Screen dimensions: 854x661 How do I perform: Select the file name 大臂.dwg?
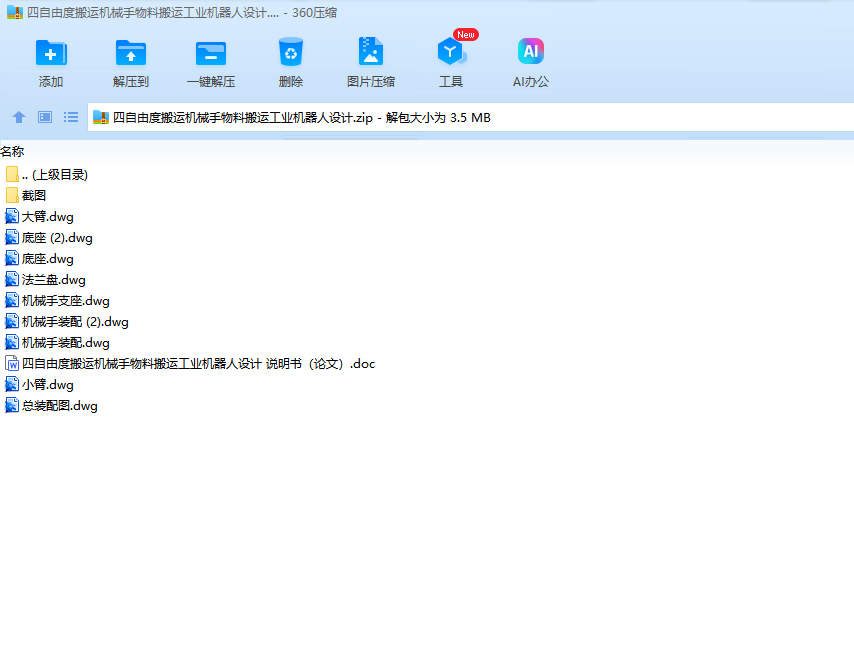coord(47,217)
